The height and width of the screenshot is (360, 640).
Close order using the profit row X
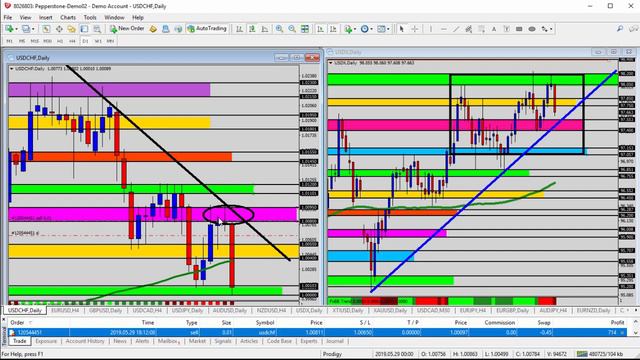(x=622, y=333)
